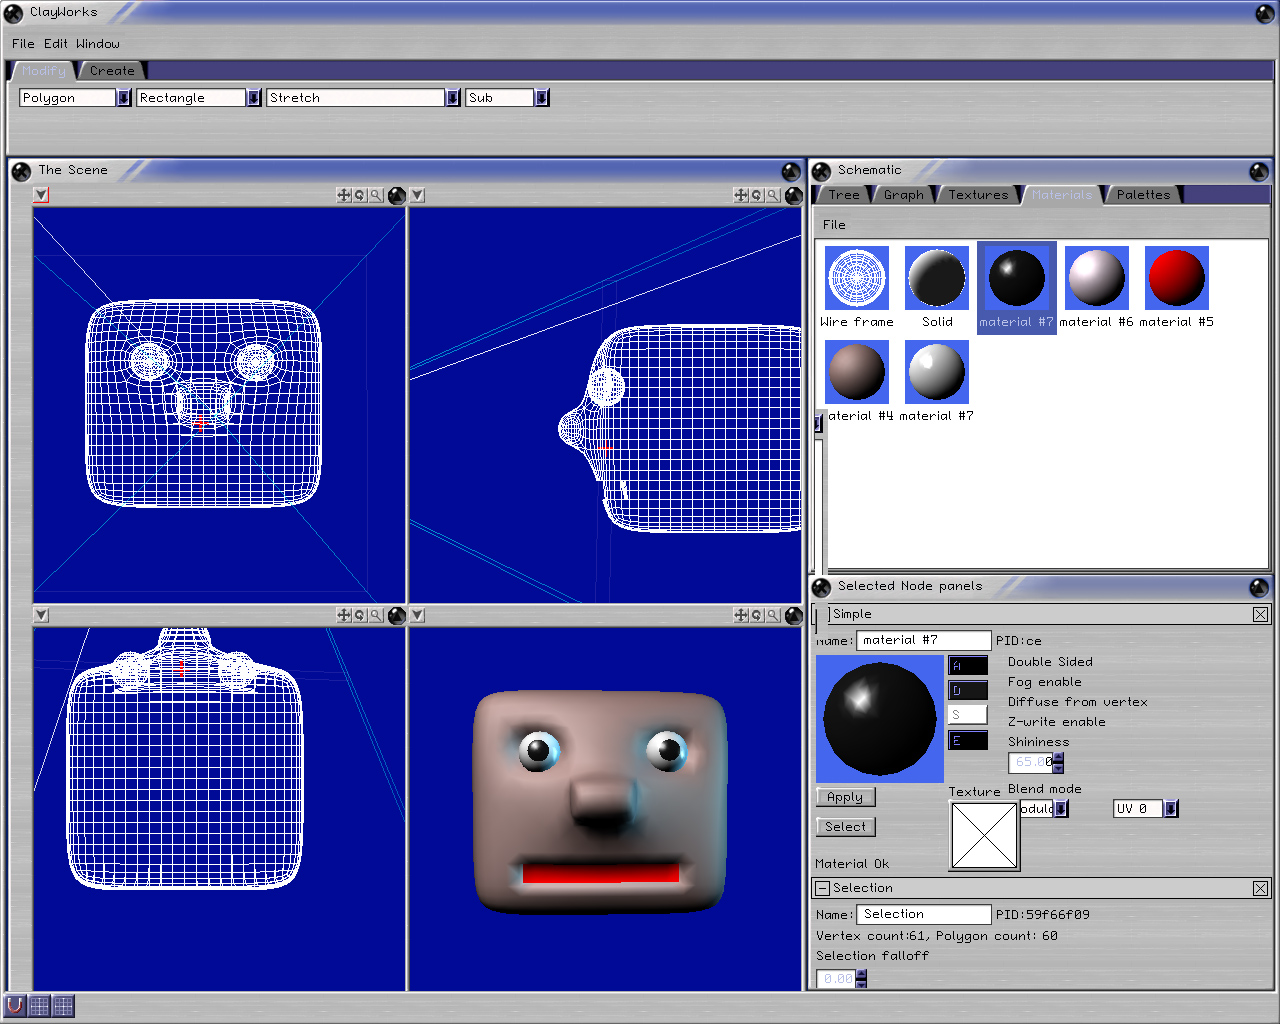Click the black sphere button in top-left viewport
This screenshot has height=1024, width=1280.
pos(397,195)
